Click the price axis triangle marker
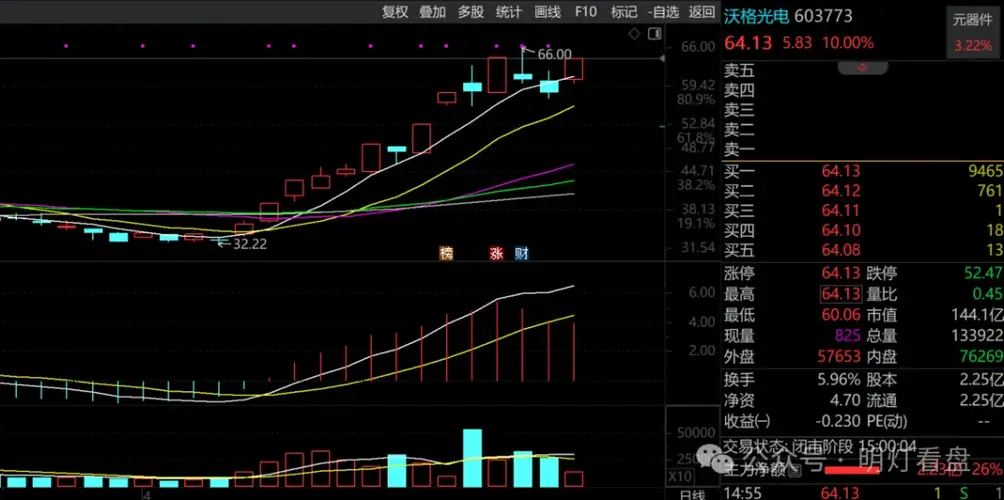Screen dimensions: 1004x500 (x=663, y=59)
